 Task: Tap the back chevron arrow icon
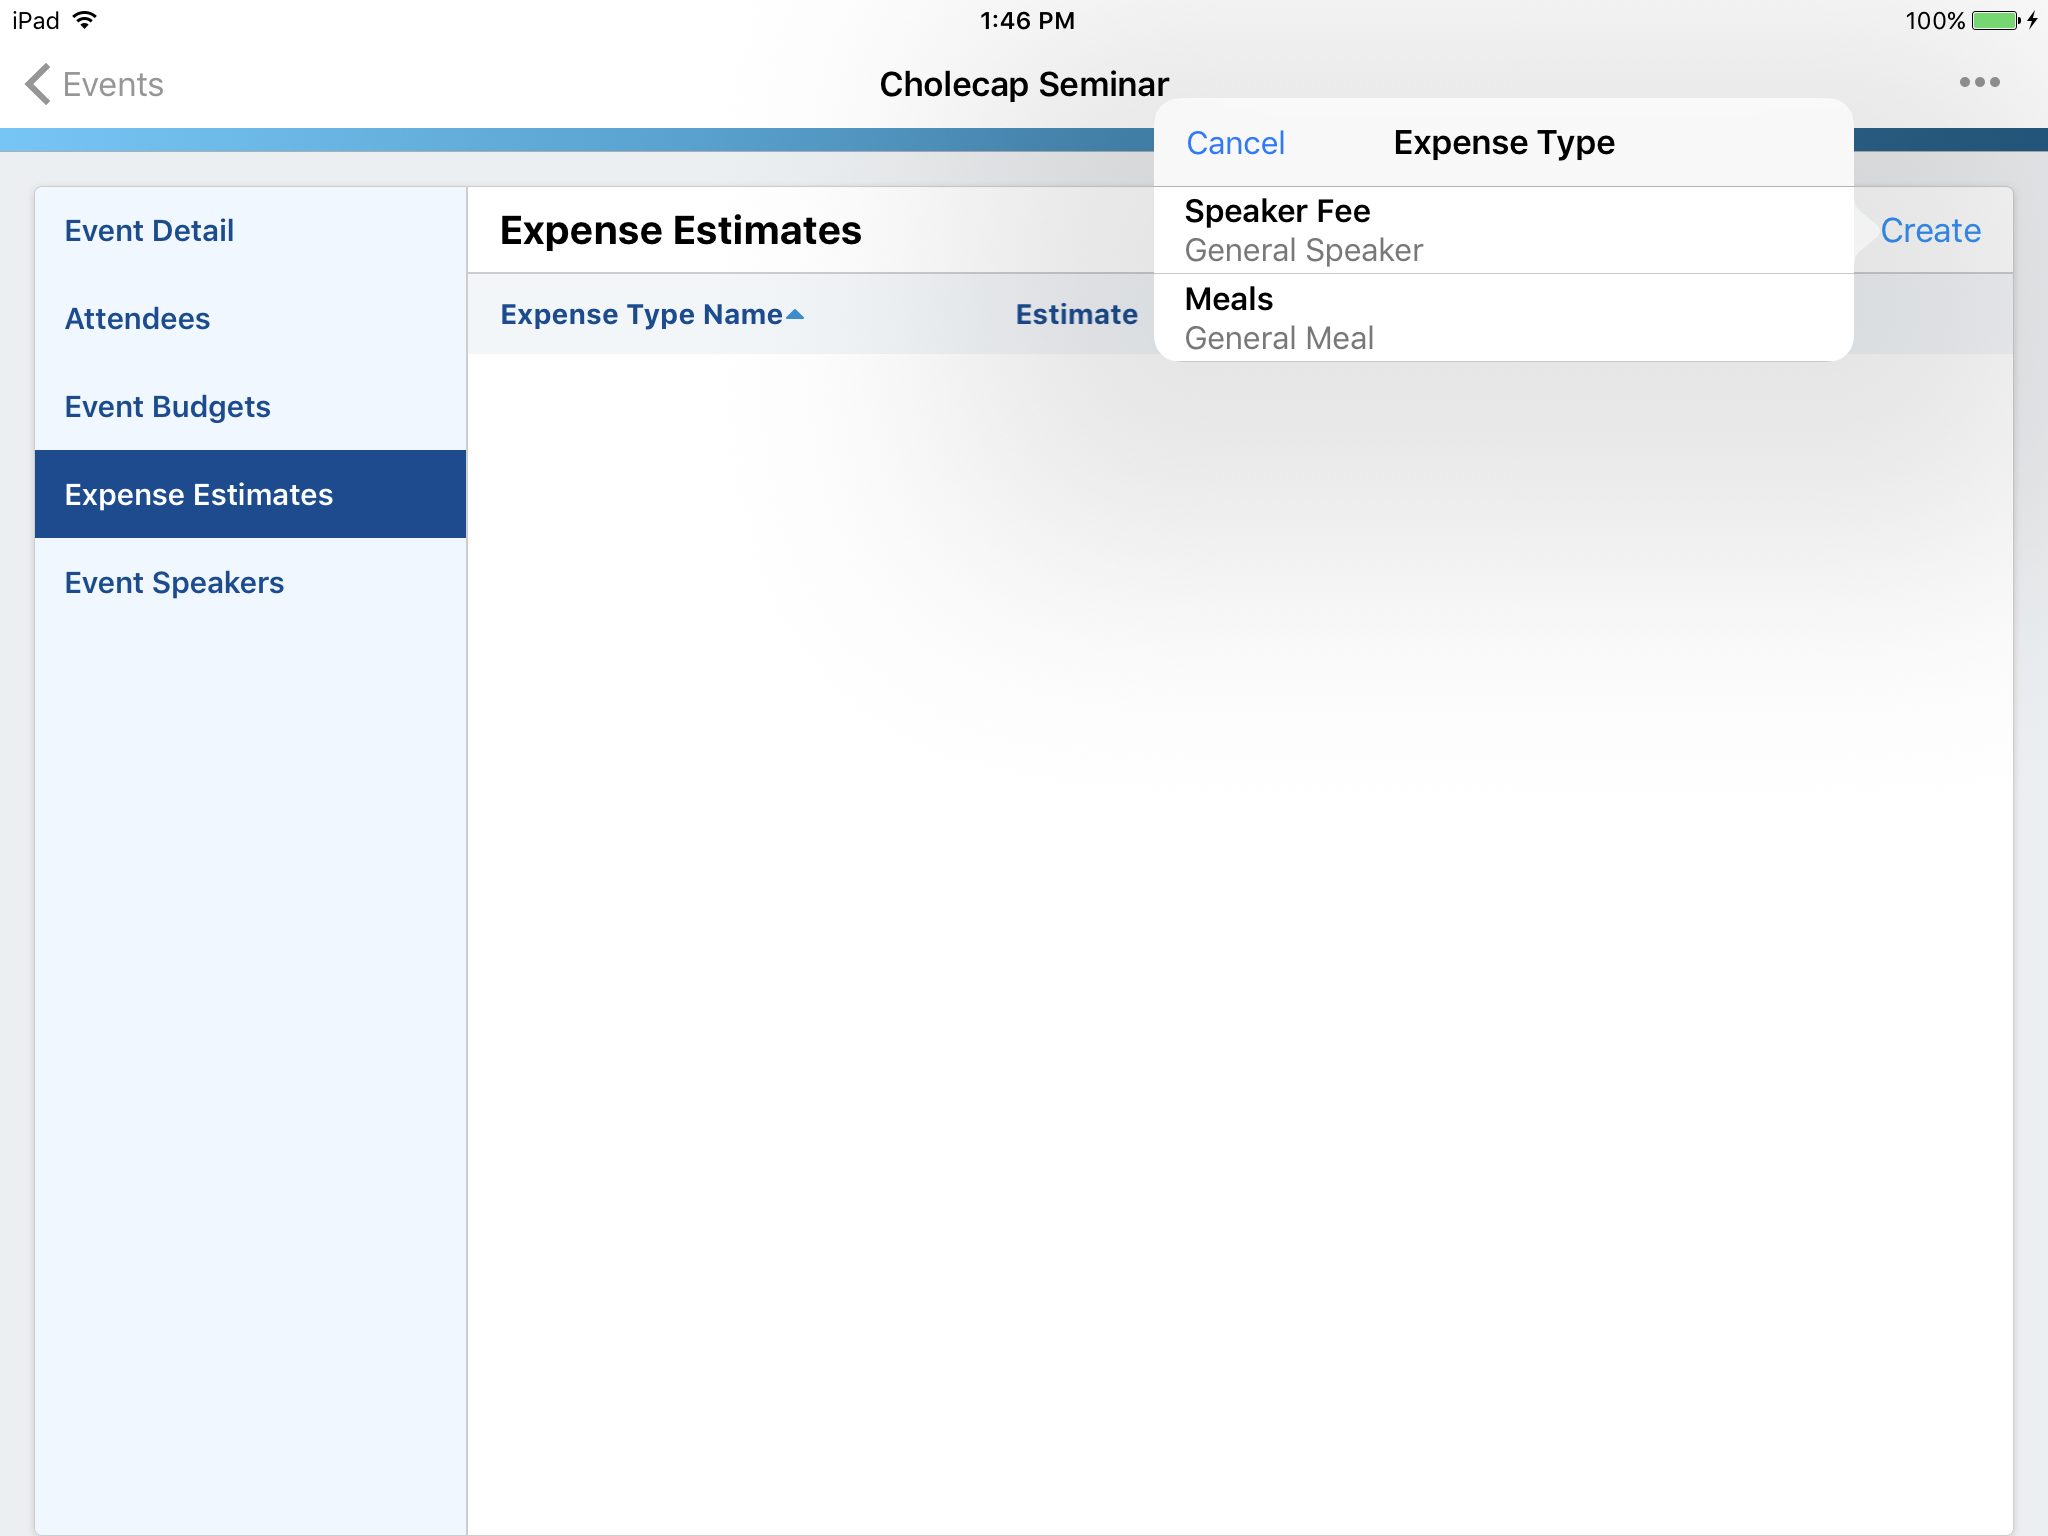pos(38,84)
